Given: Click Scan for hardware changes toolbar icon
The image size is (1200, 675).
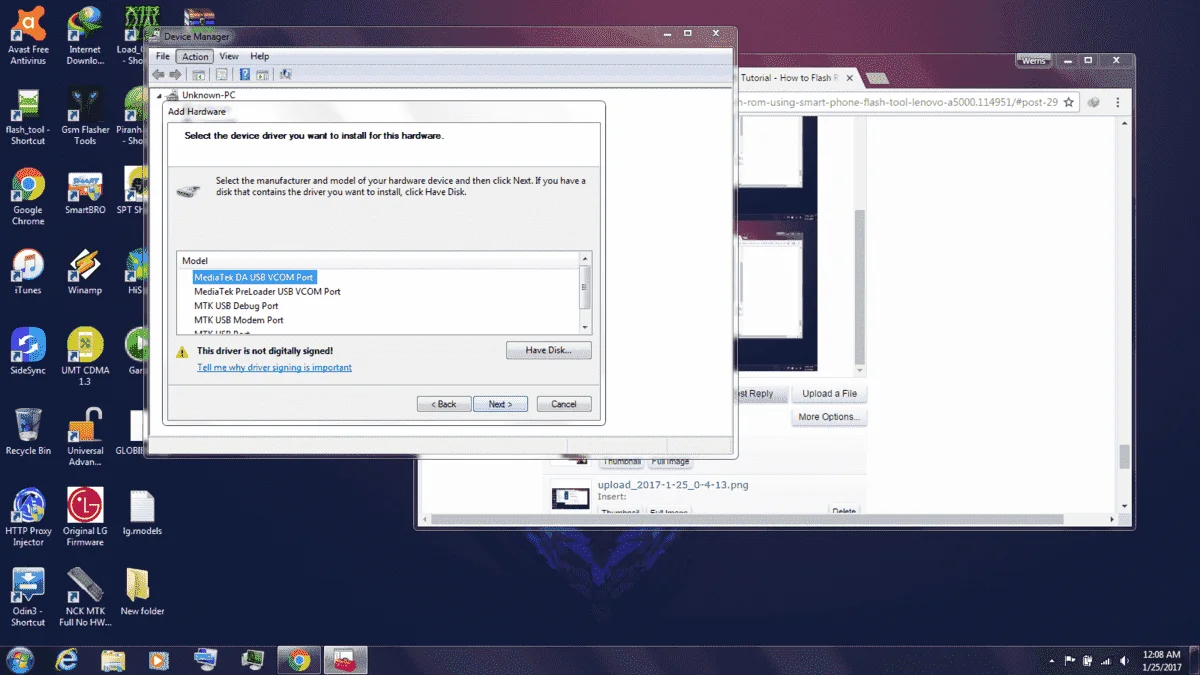Looking at the screenshot, I should coord(285,74).
